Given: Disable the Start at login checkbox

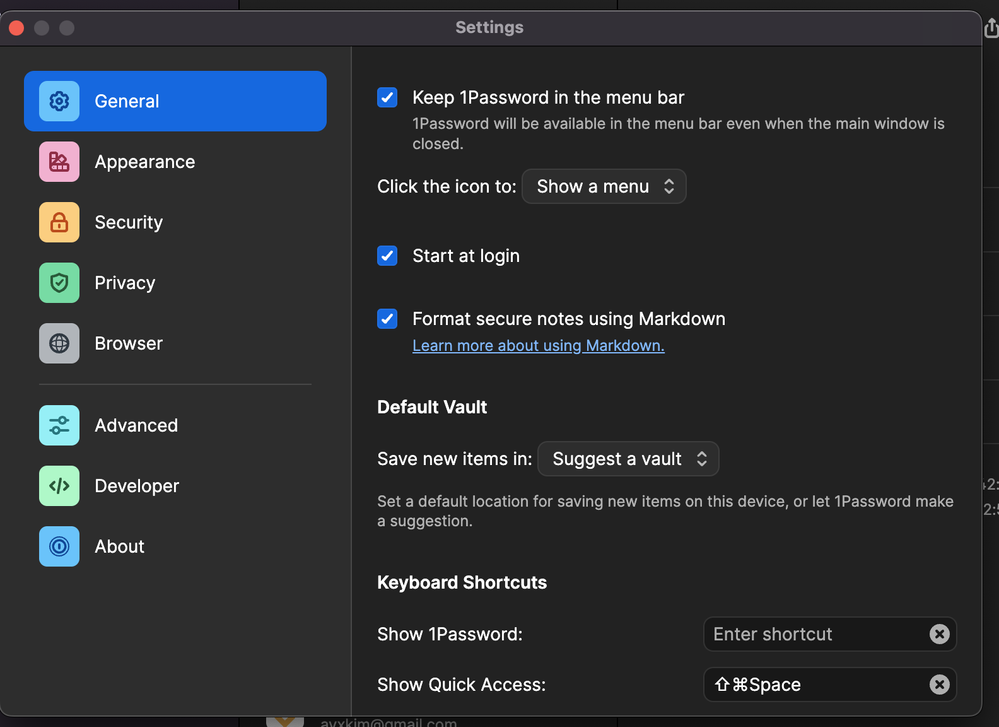Looking at the screenshot, I should (x=387, y=256).
